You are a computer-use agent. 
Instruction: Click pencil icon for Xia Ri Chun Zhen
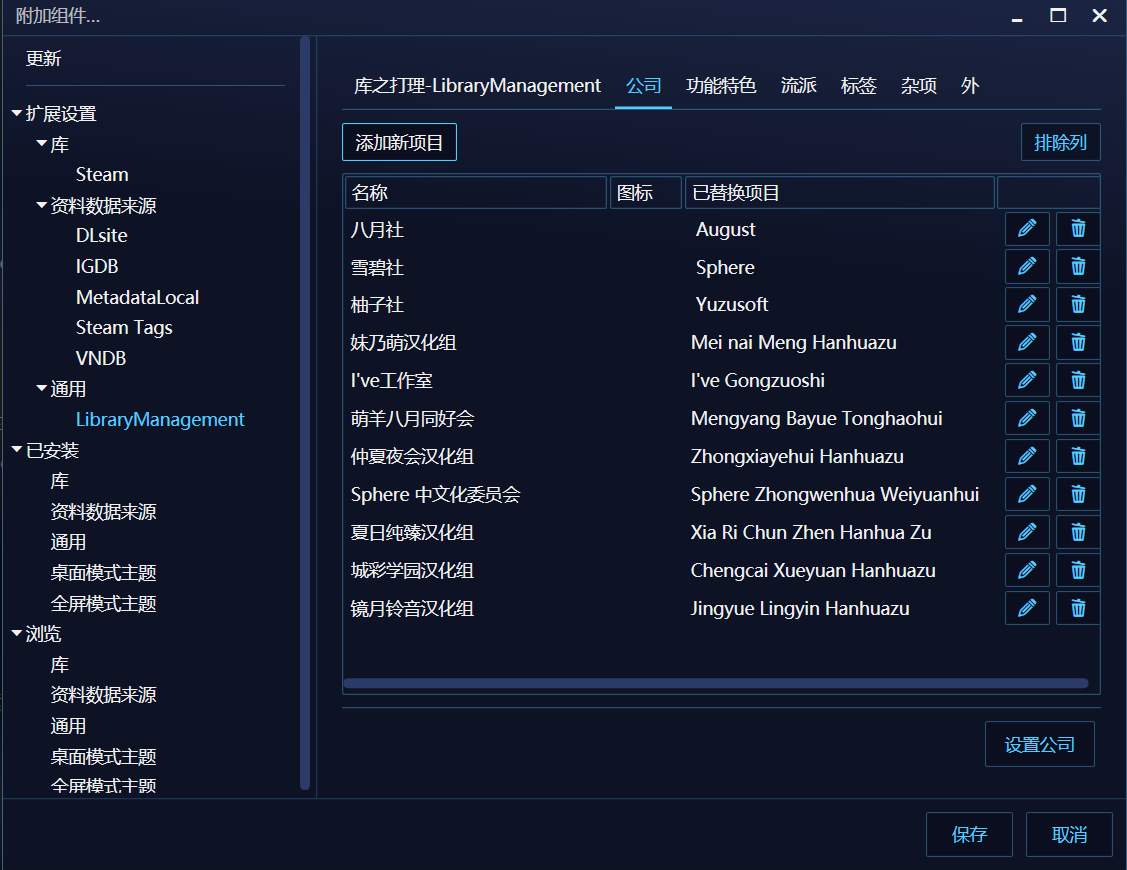coord(1027,533)
